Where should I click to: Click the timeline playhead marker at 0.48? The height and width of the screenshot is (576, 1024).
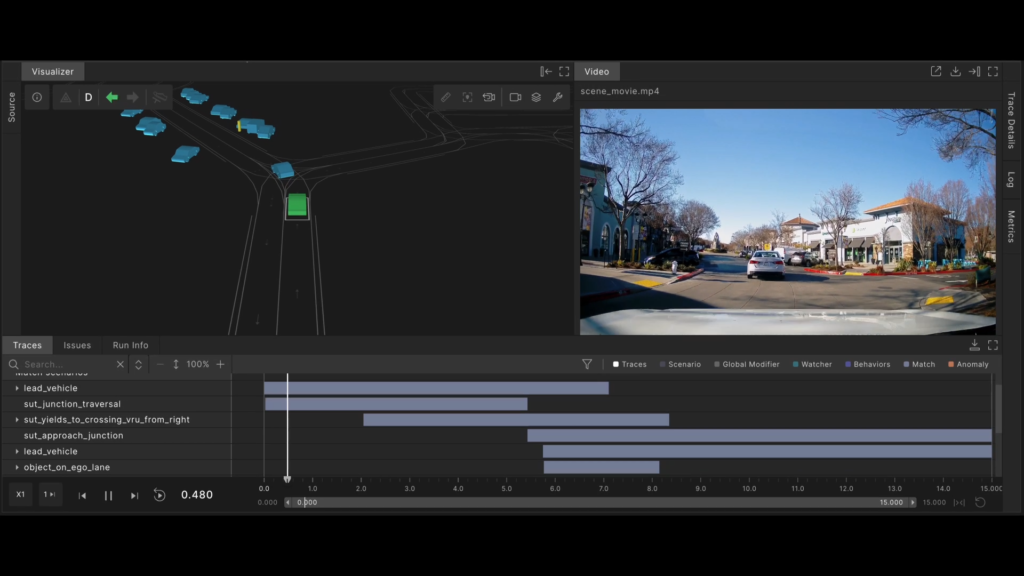(287, 479)
